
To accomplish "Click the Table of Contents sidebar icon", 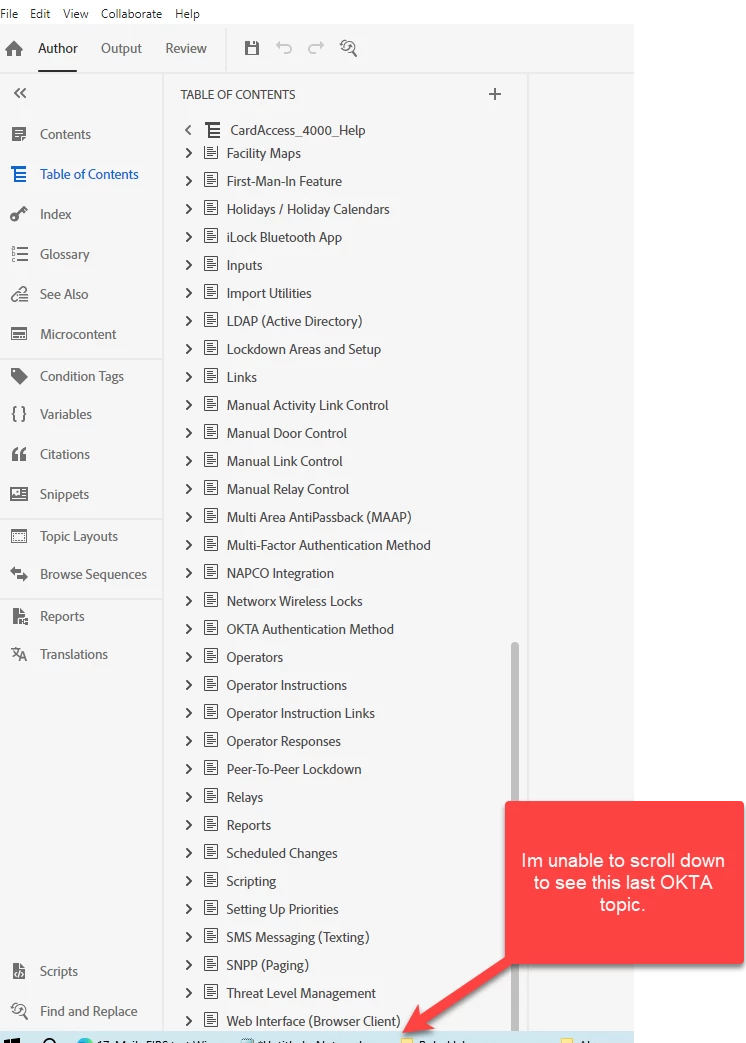I will [19, 174].
